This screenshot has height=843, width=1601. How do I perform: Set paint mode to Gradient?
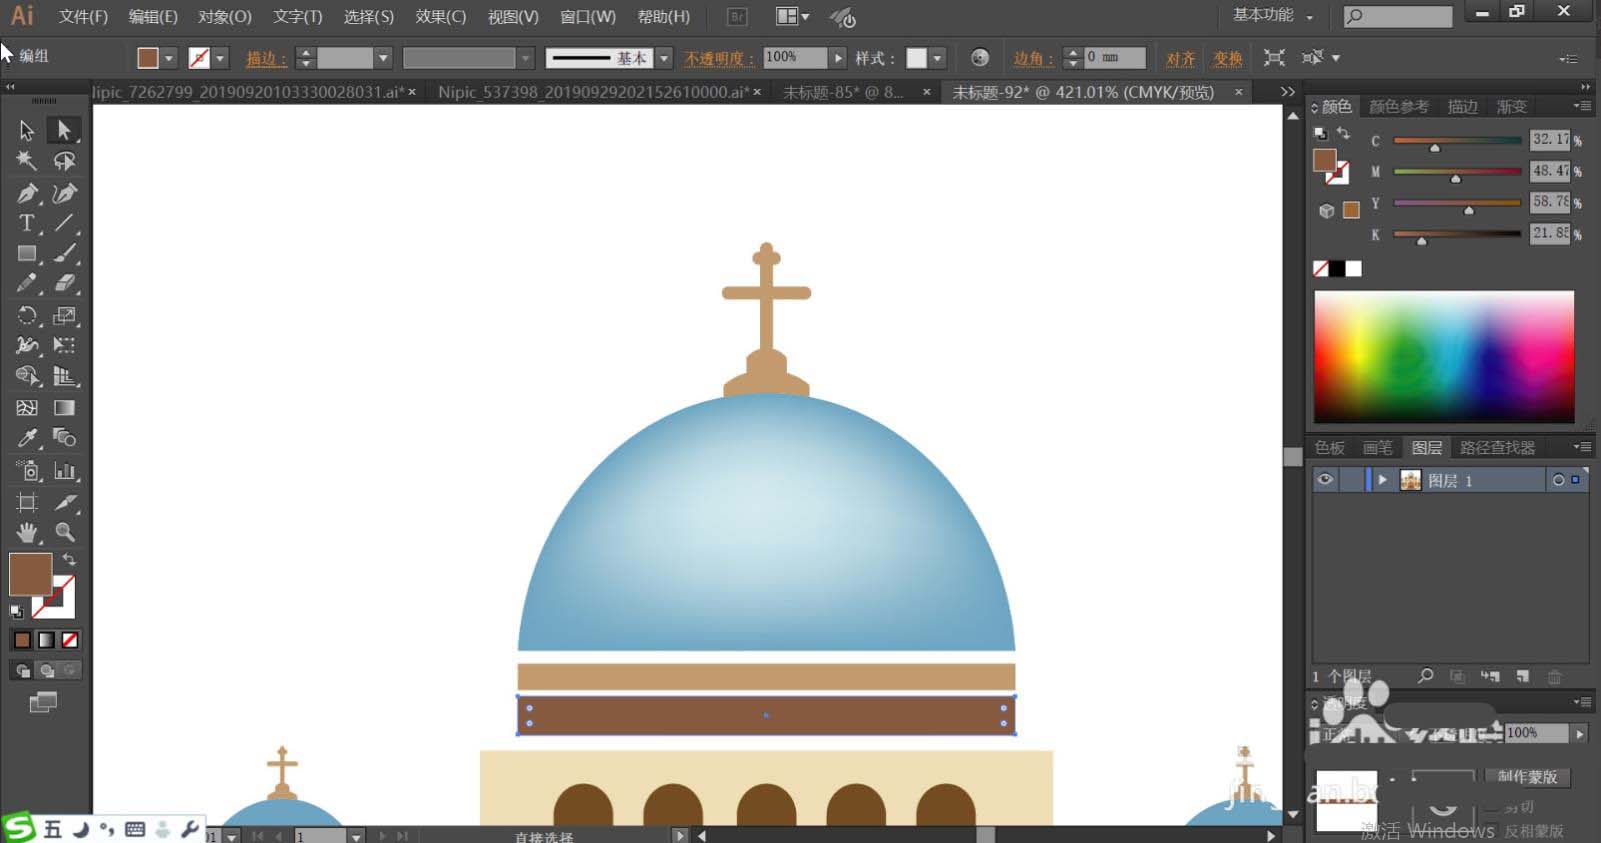click(46, 640)
